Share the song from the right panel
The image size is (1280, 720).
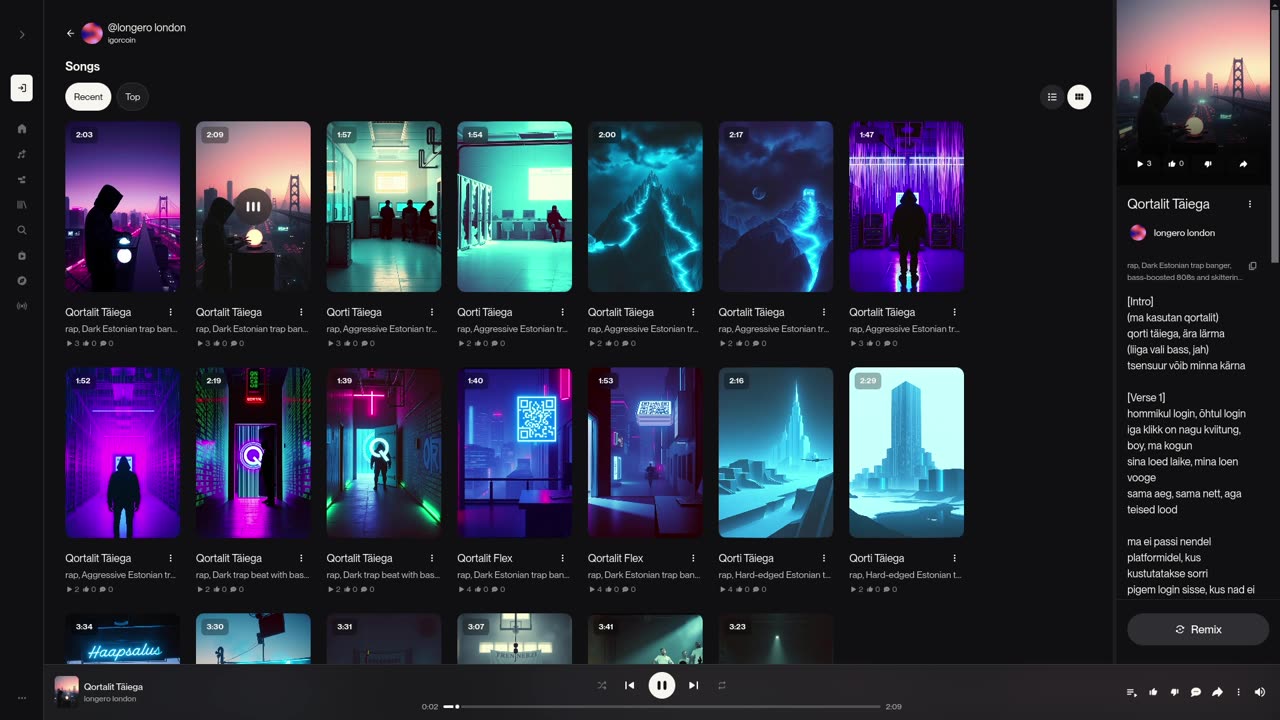point(1244,164)
